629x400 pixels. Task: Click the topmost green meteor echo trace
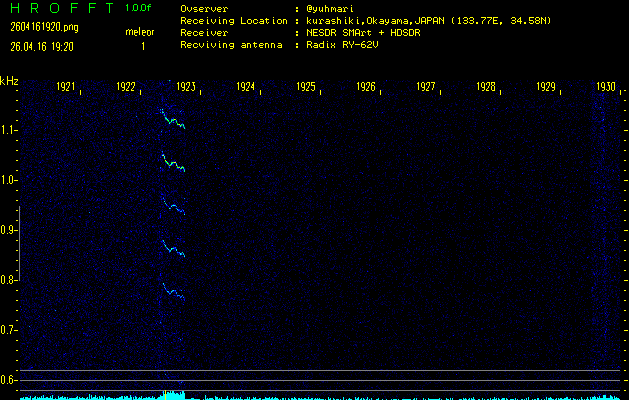point(174,120)
